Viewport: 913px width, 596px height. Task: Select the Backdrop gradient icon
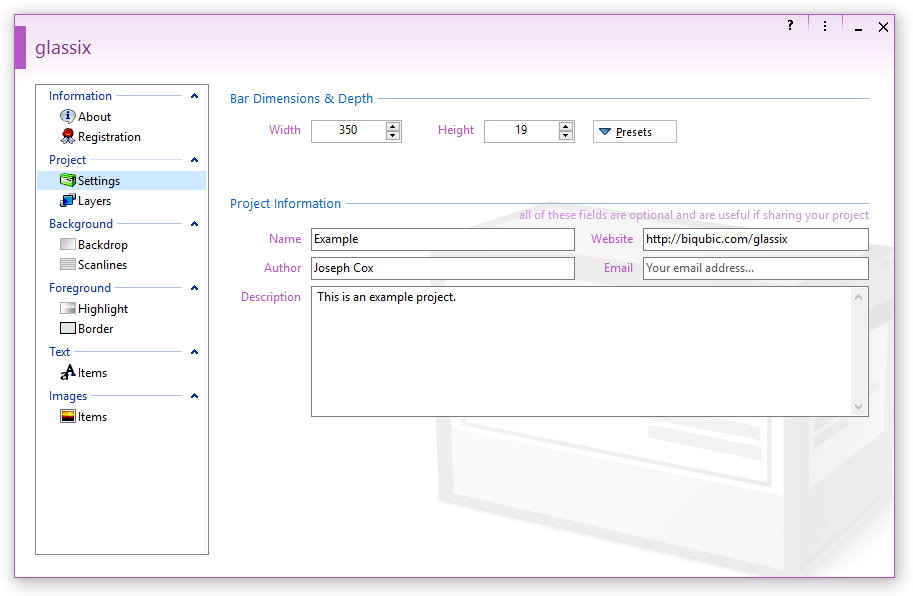pos(68,245)
